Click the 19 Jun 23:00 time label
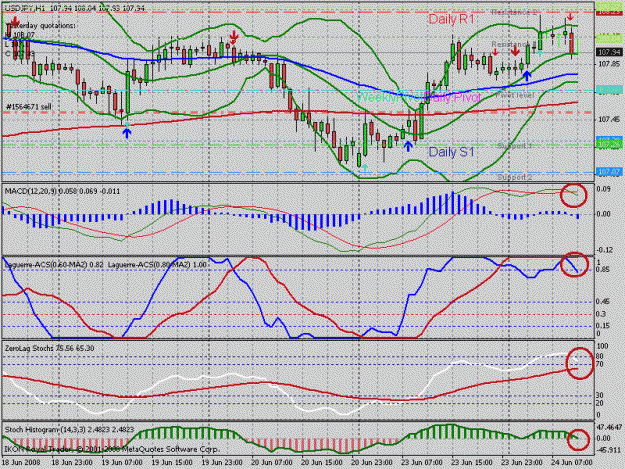The height and width of the screenshot is (469, 625). coord(222,463)
